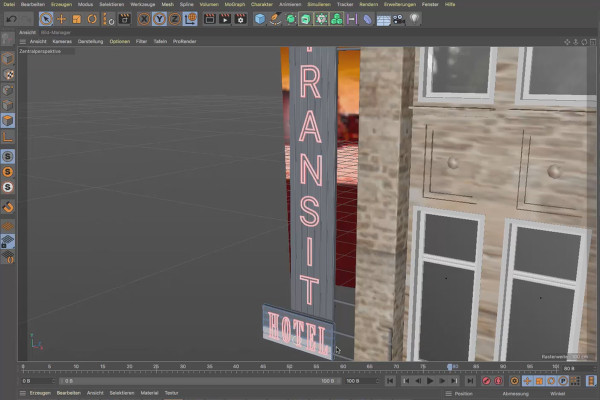The image size is (600, 400).
Task: Toggle the orange S solo button
Action: pyautogui.click(x=8, y=172)
